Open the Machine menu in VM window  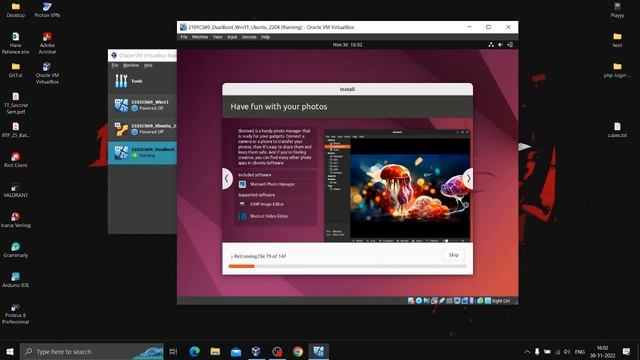click(x=200, y=37)
